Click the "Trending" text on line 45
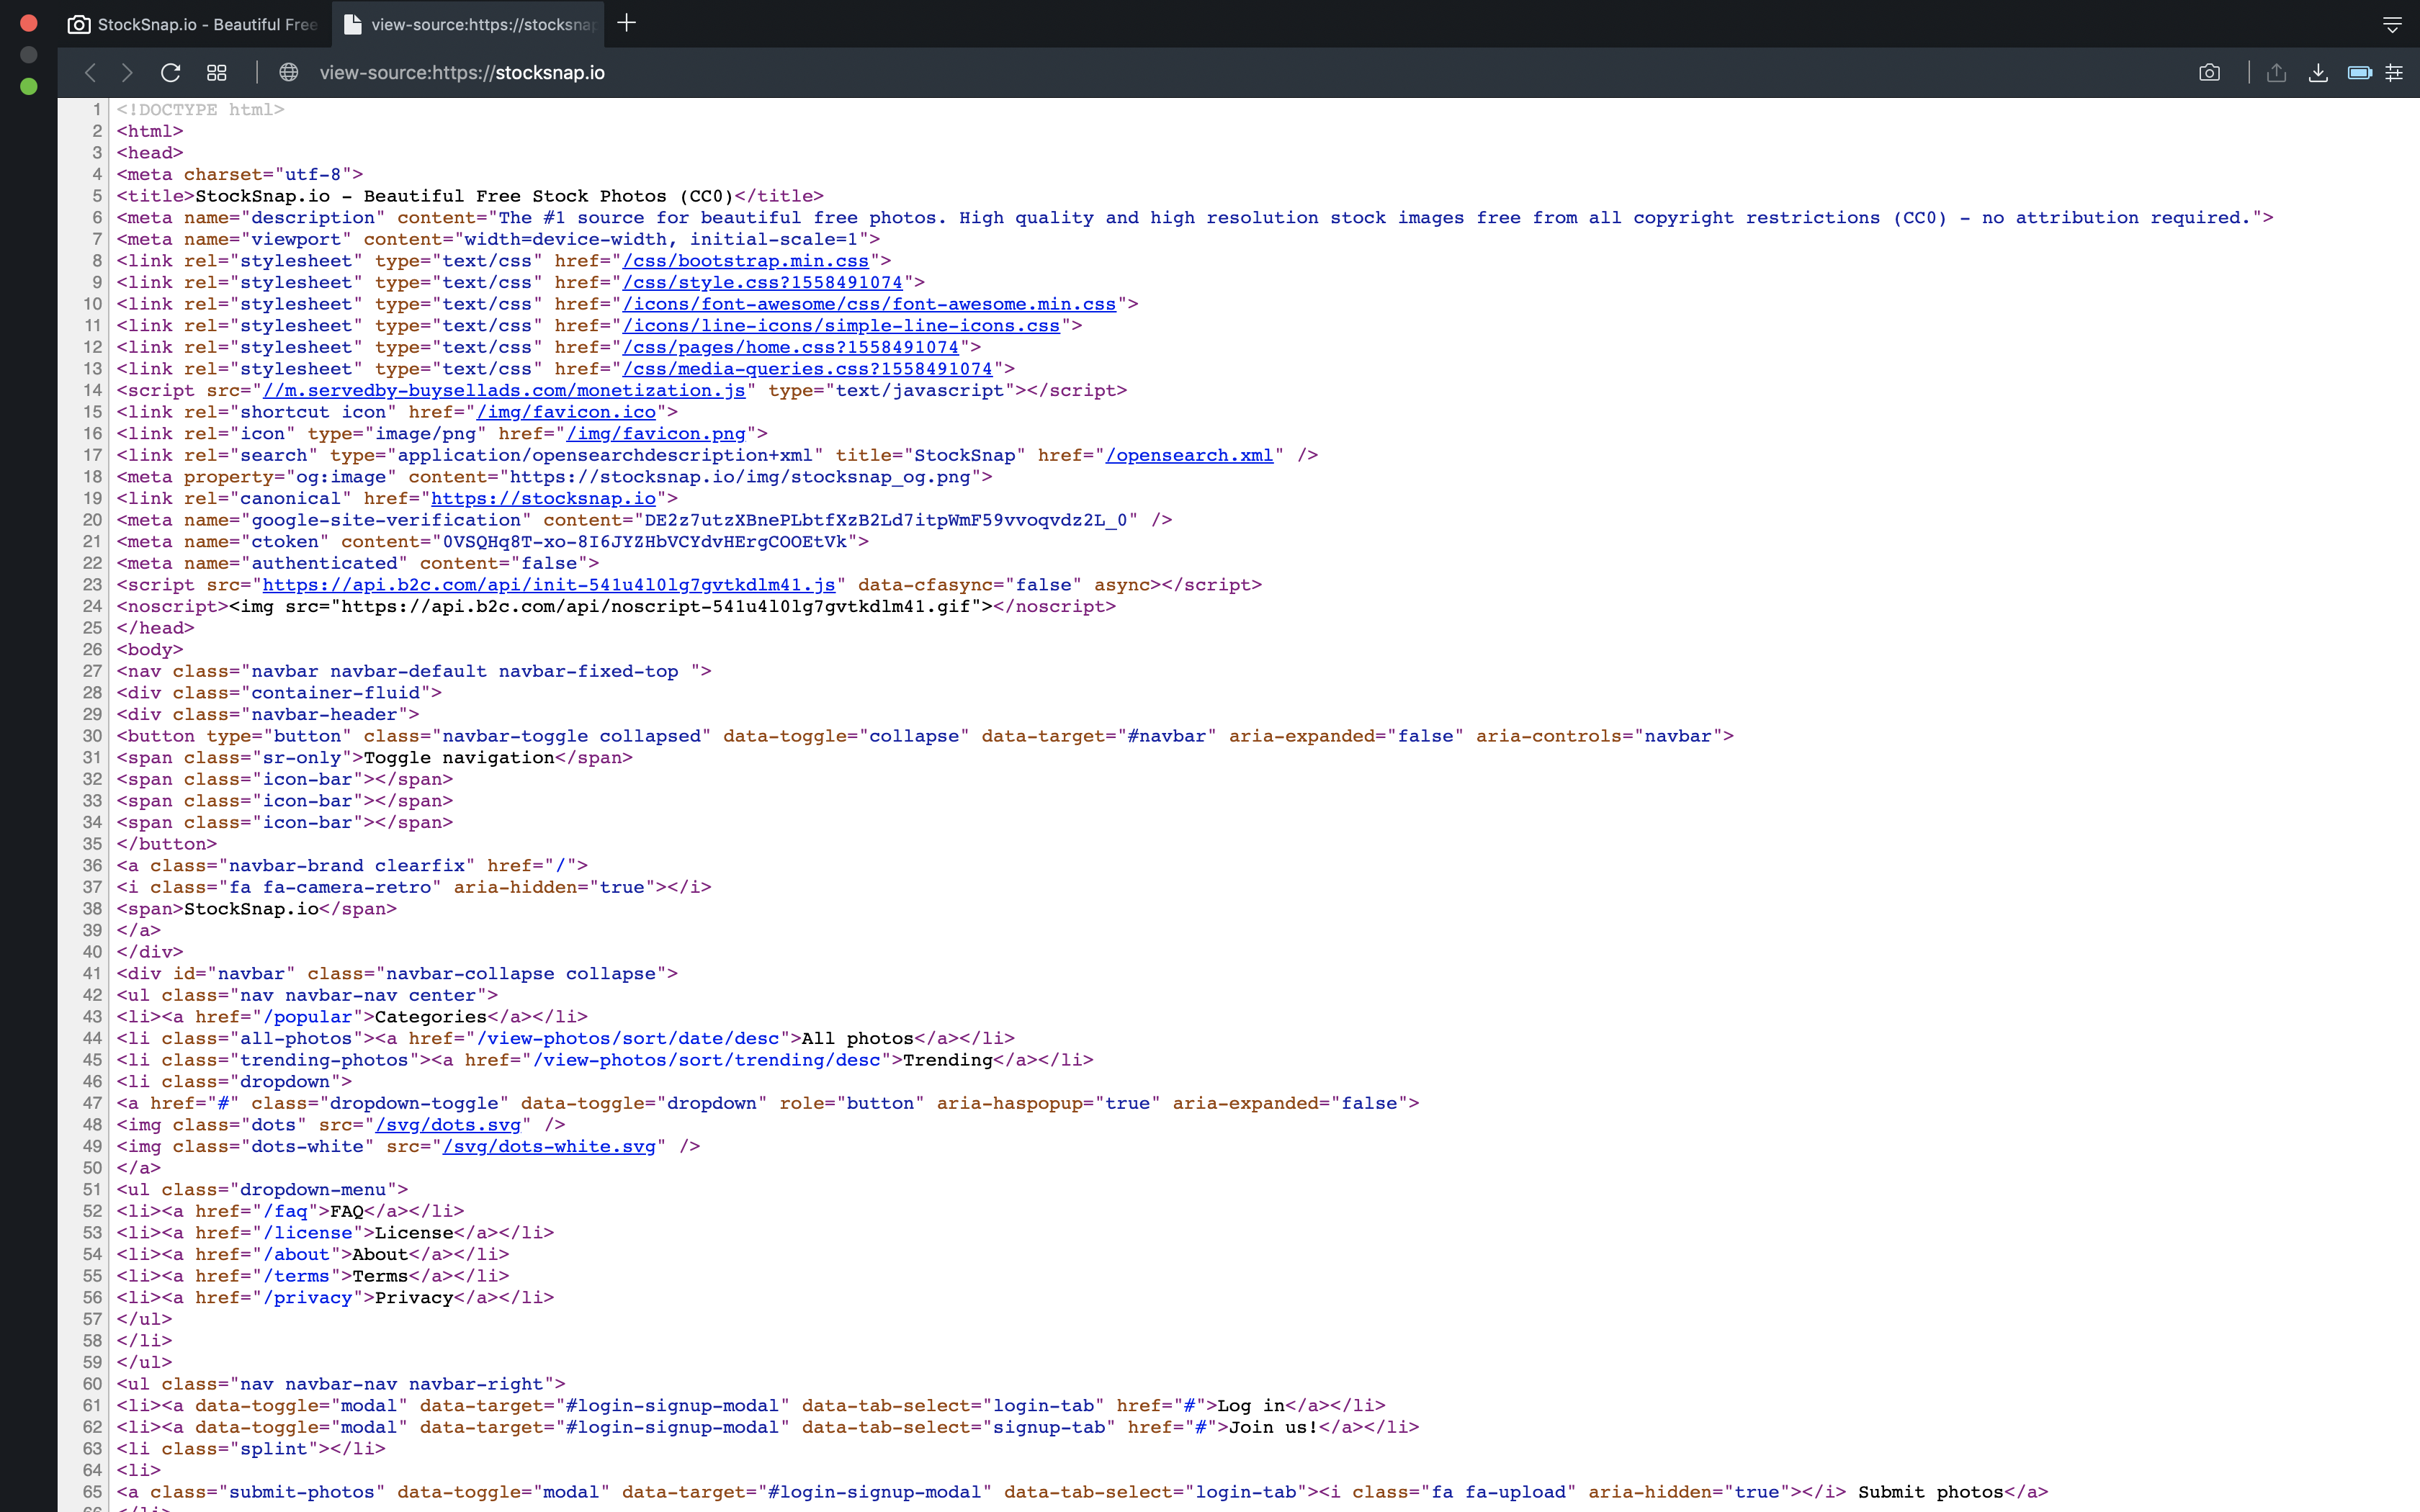Viewport: 2420px width, 1512px height. point(948,1060)
